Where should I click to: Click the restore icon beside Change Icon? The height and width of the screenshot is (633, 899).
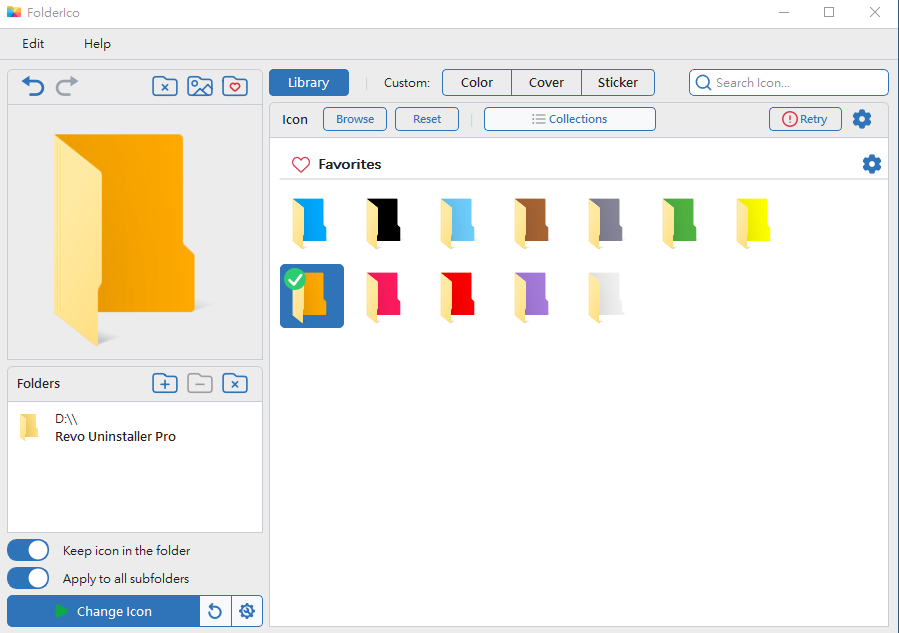pos(215,611)
